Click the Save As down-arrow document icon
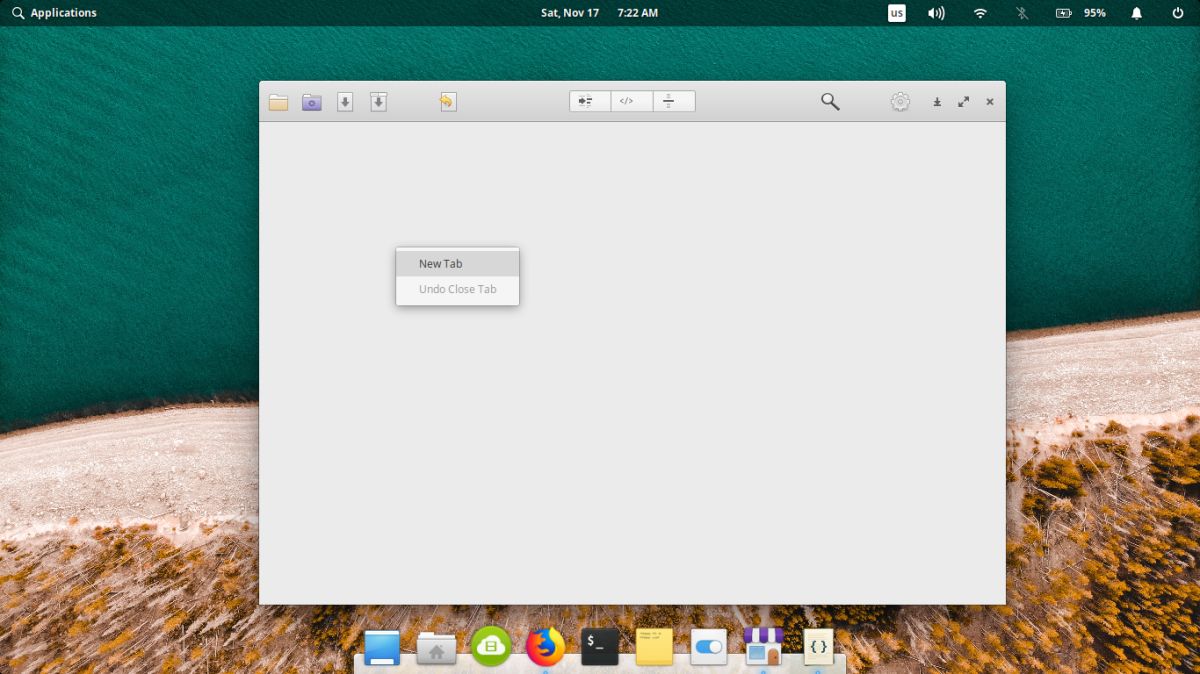Viewport: 1200px width, 674px height. (x=378, y=102)
